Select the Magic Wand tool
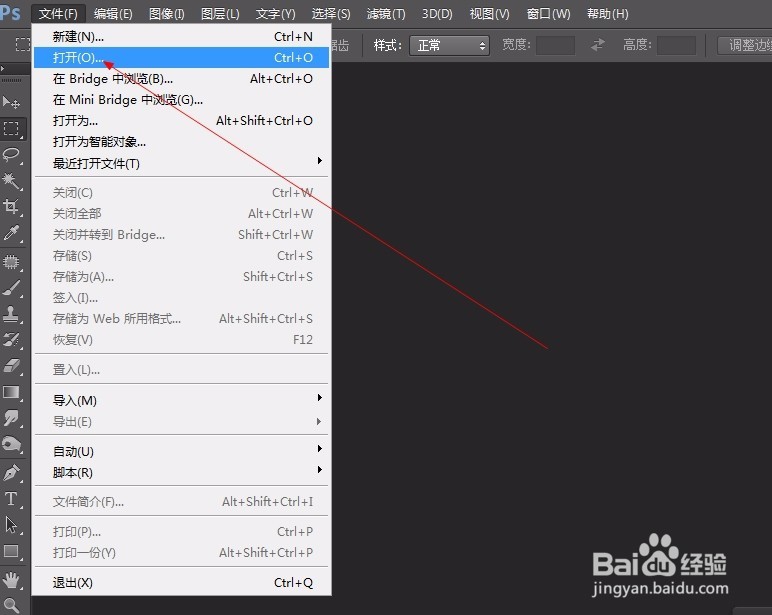 (x=11, y=181)
